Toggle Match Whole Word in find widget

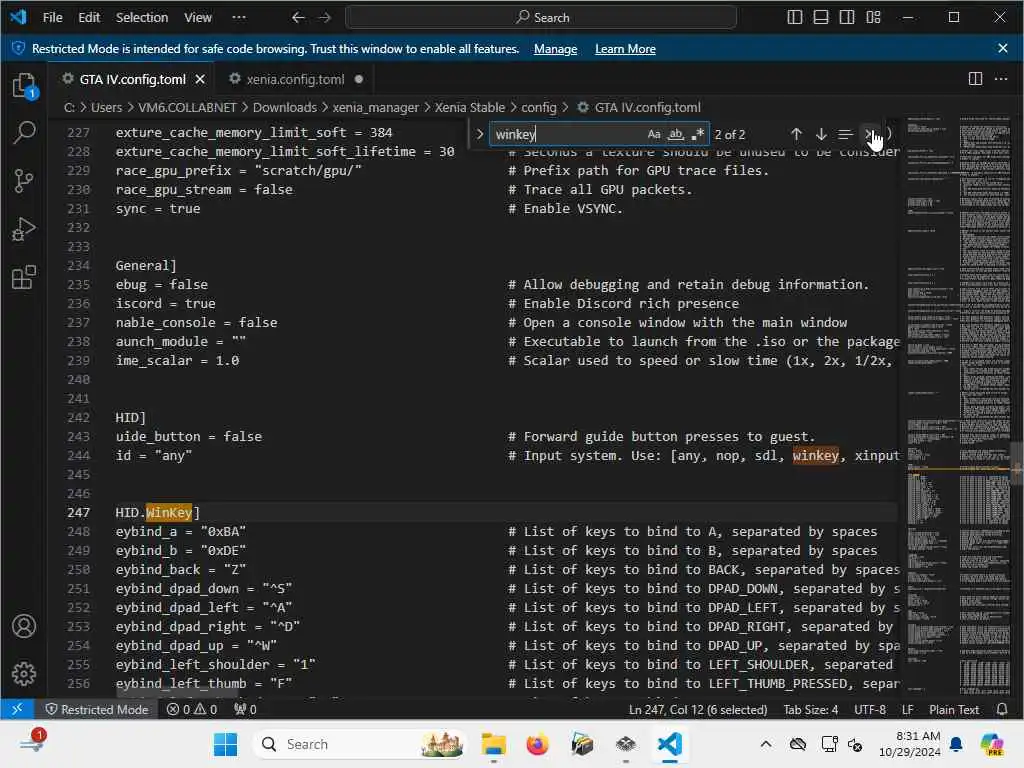point(676,134)
